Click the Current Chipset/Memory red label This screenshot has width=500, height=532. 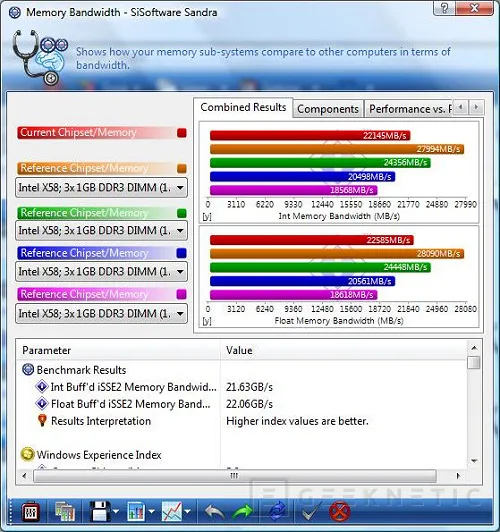click(x=96, y=132)
